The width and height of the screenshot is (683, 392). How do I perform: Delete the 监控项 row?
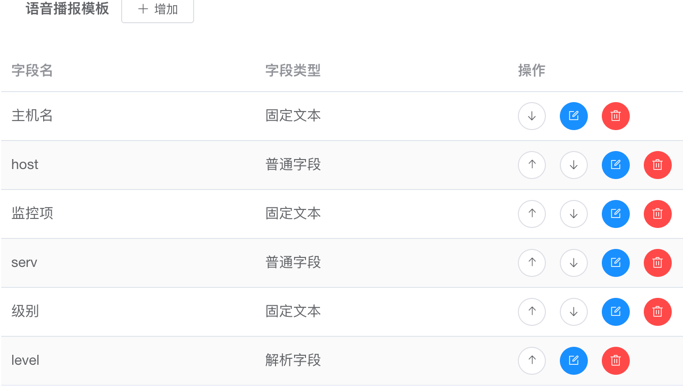point(657,213)
